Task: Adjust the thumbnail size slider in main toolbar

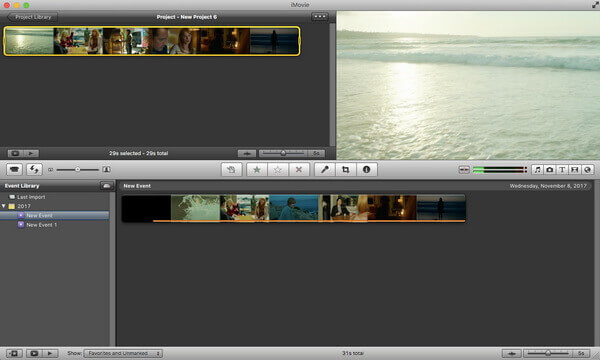Action: 78,169
